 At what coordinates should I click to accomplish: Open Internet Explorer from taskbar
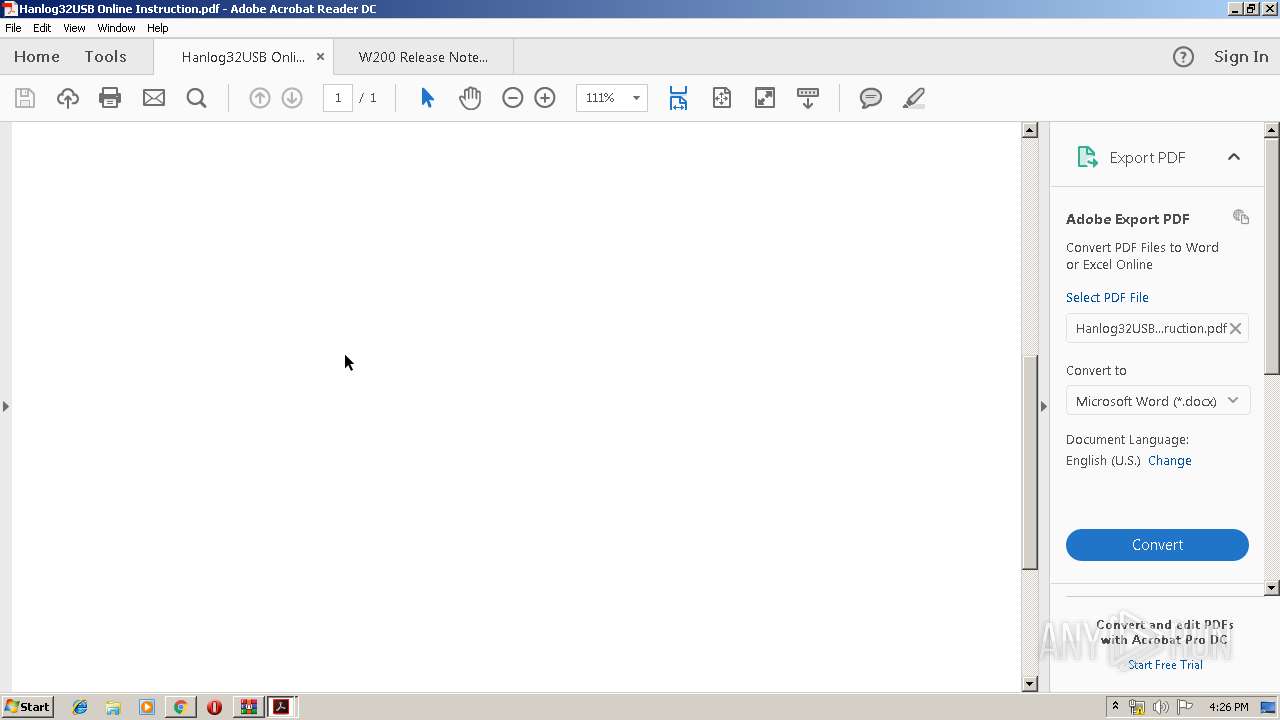[x=80, y=707]
